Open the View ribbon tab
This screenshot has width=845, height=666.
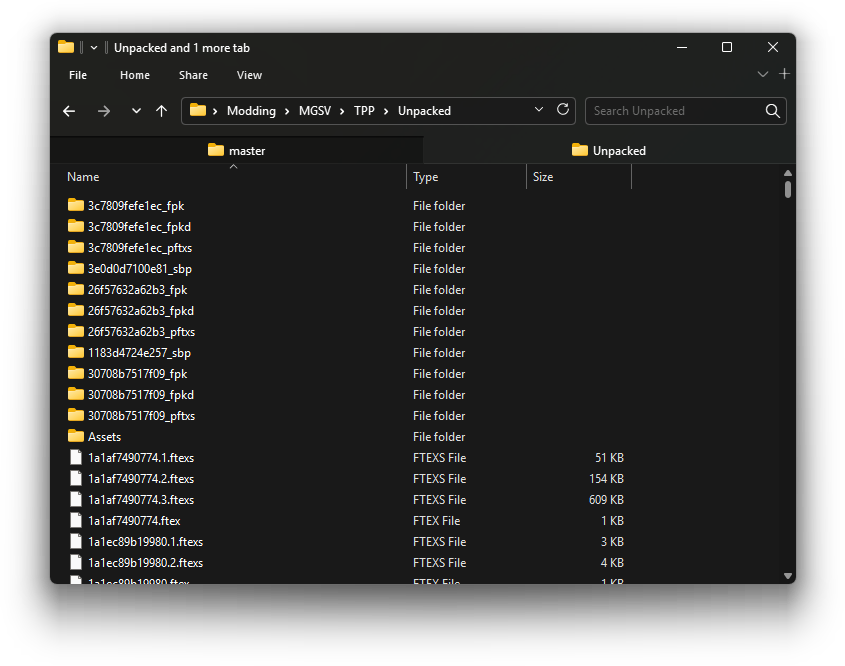[249, 75]
